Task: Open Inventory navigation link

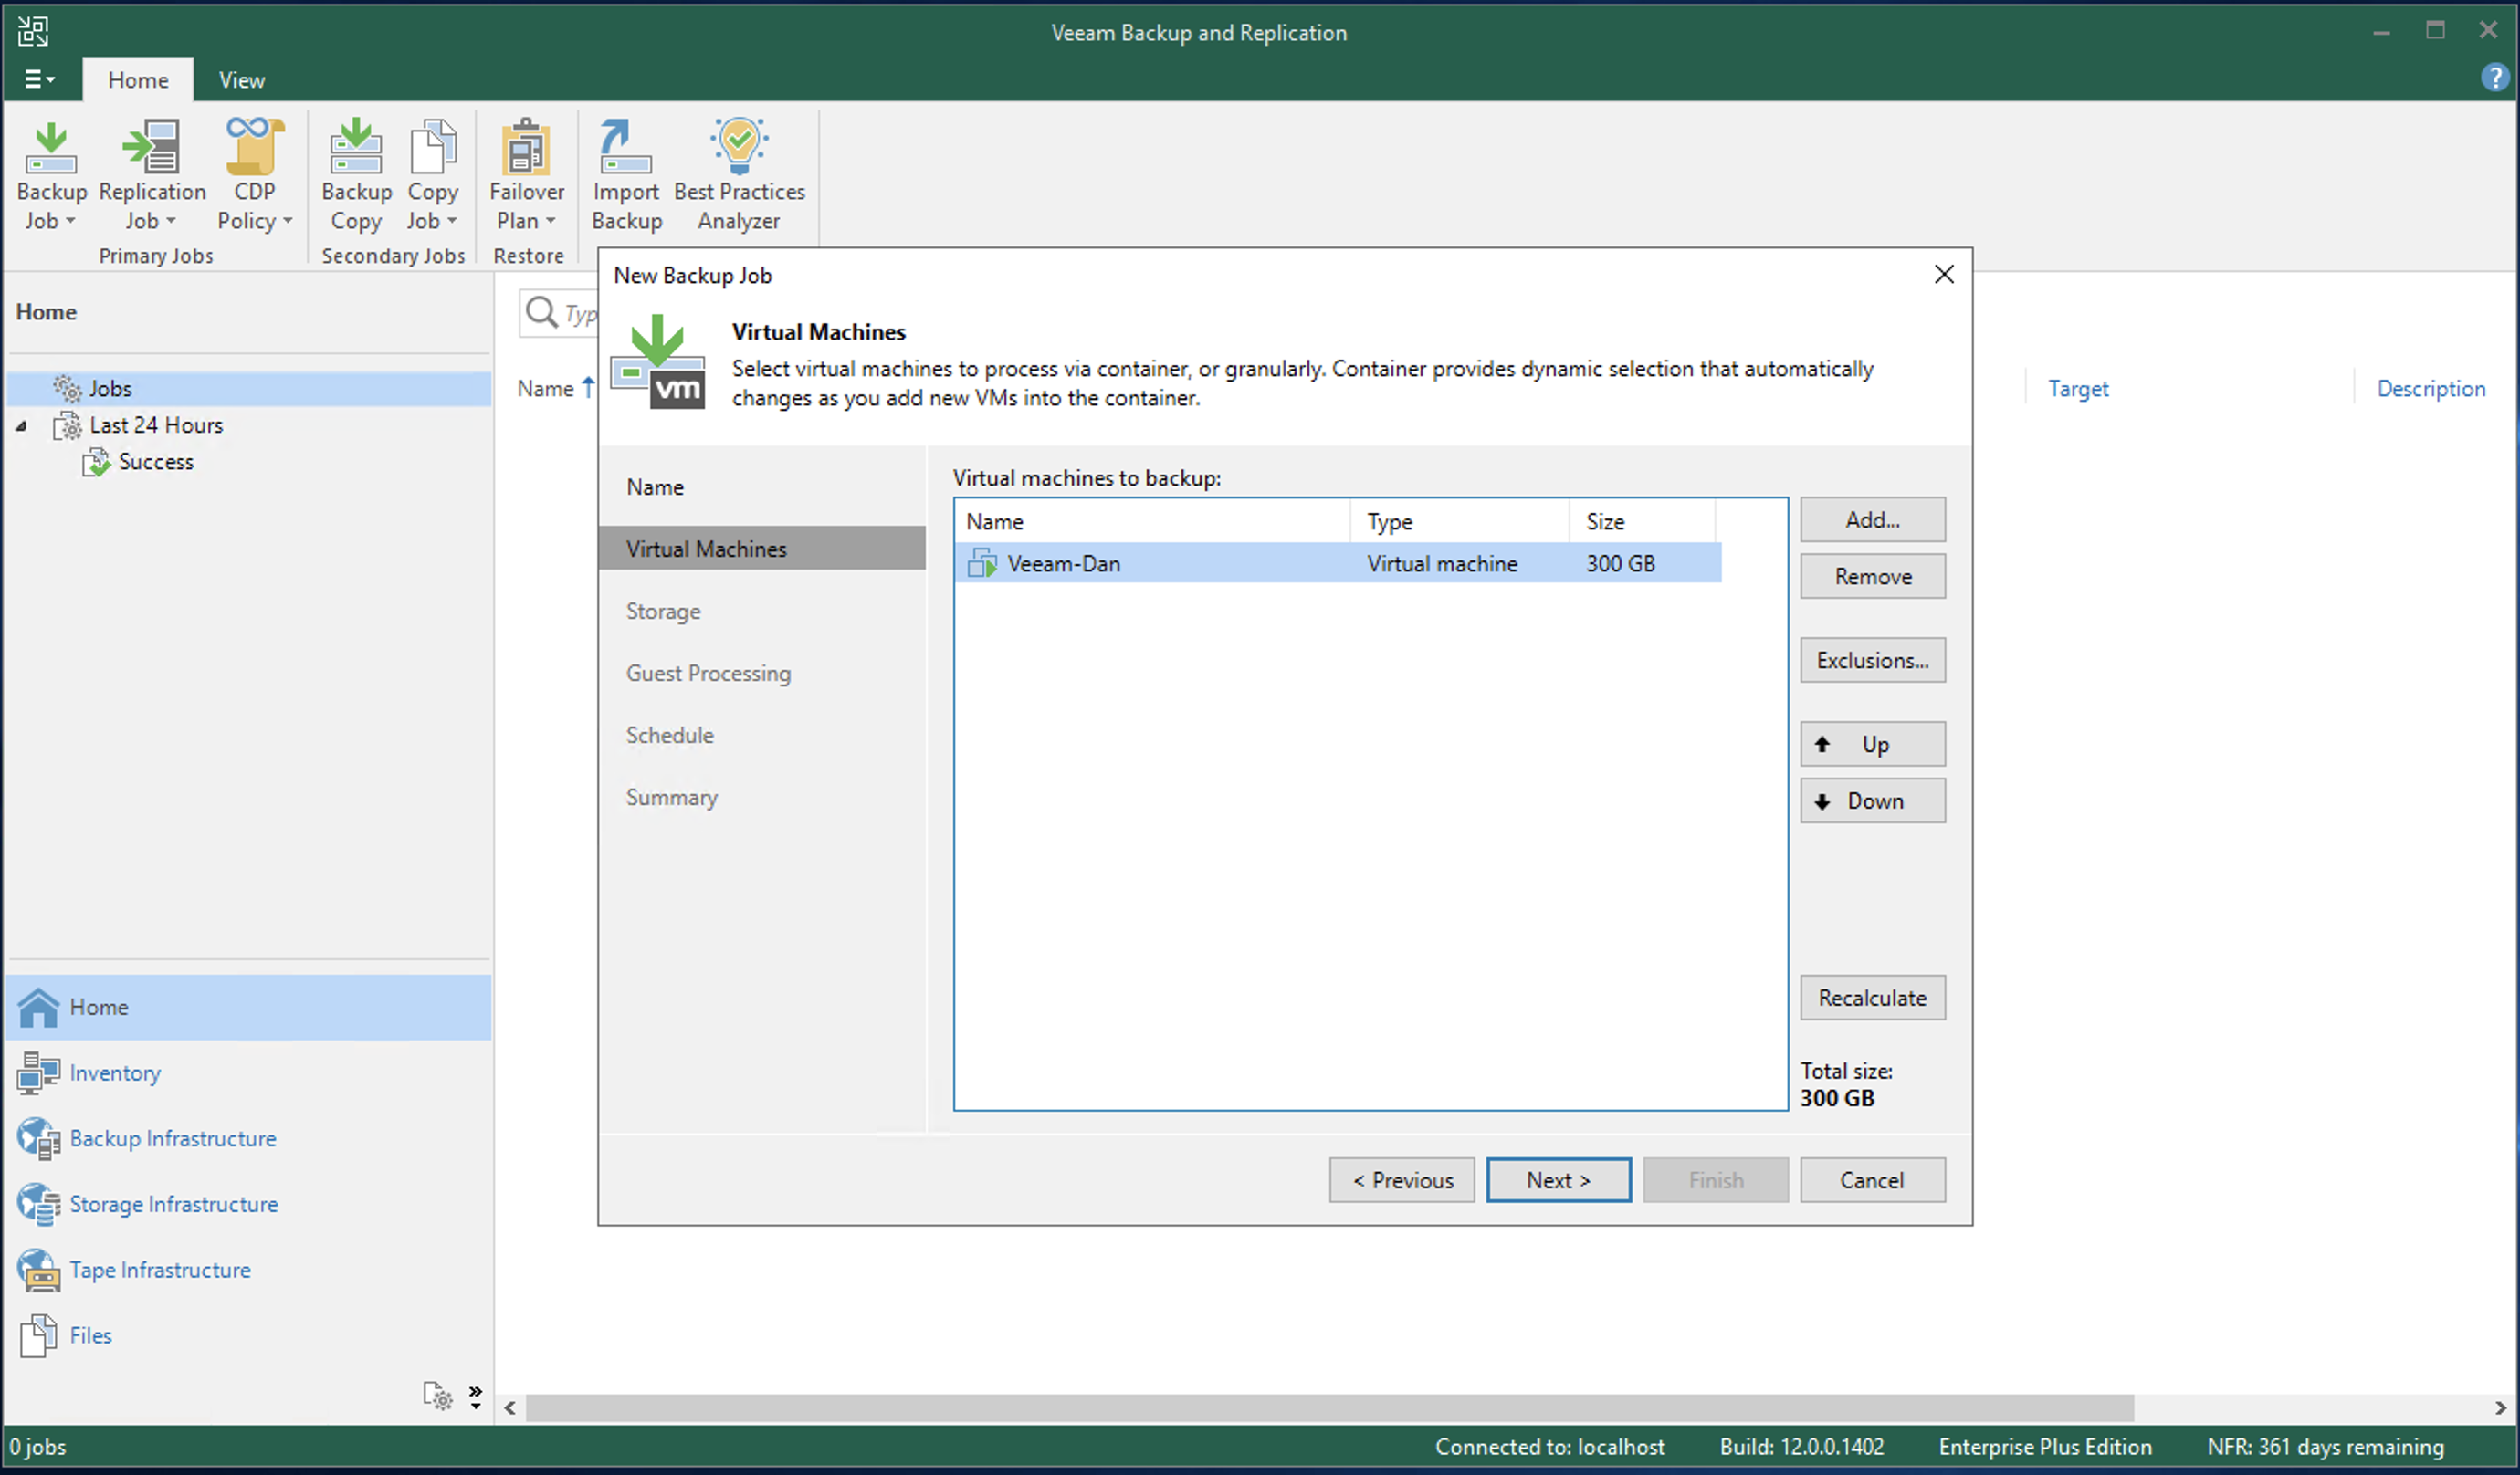Action: coord(115,1073)
